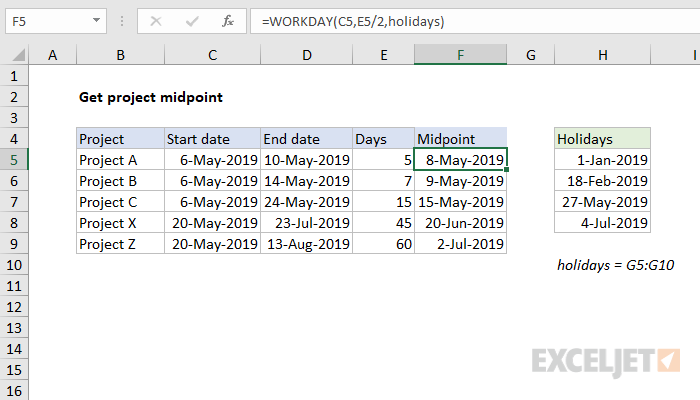700x400 pixels.
Task: Click the 'Project' header cell
Action: point(121,139)
